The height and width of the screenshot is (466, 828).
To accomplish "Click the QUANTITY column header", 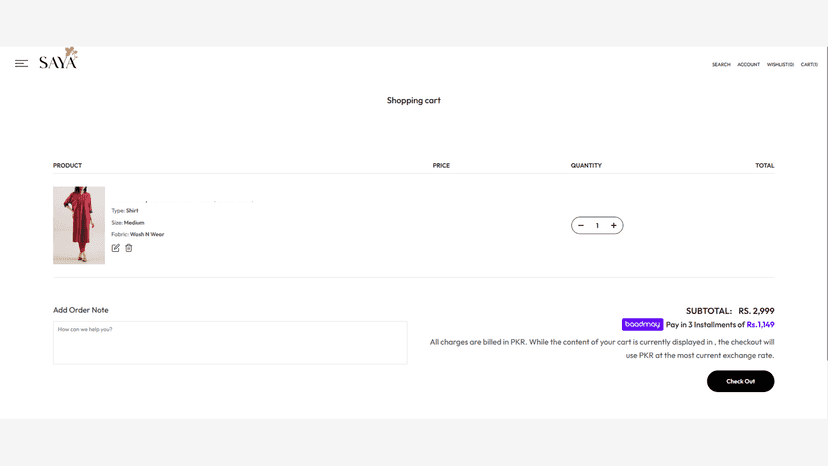I will tap(586, 165).
